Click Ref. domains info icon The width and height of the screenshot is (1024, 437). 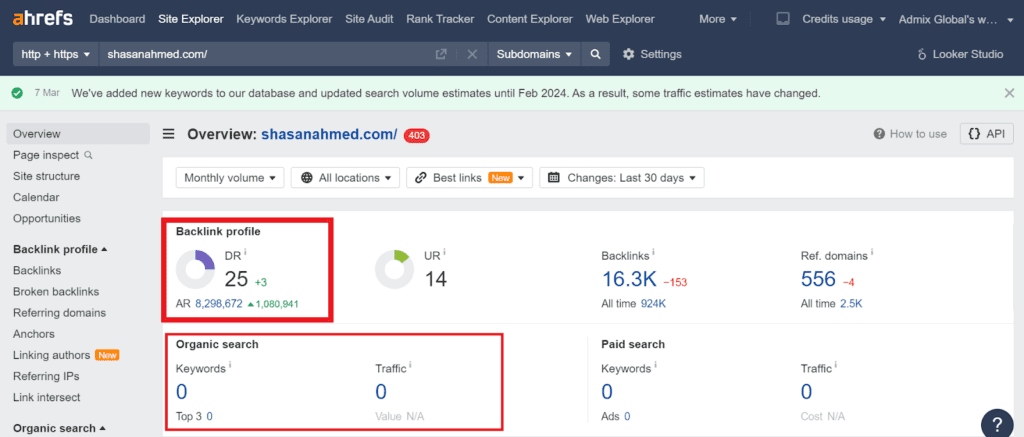coord(872,252)
